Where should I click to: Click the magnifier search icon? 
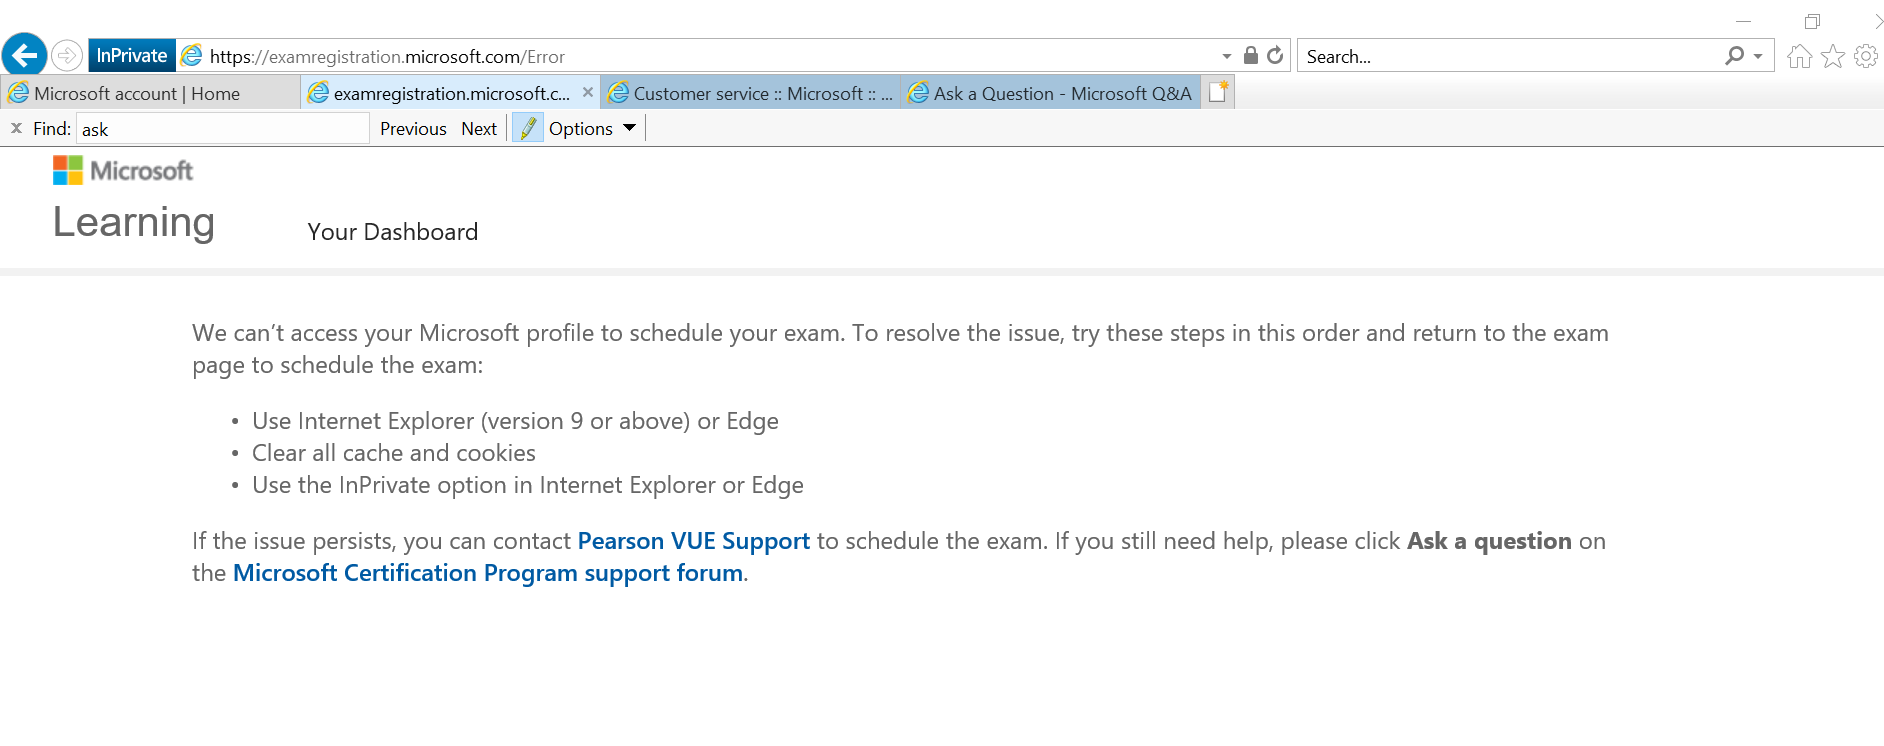click(x=1735, y=56)
